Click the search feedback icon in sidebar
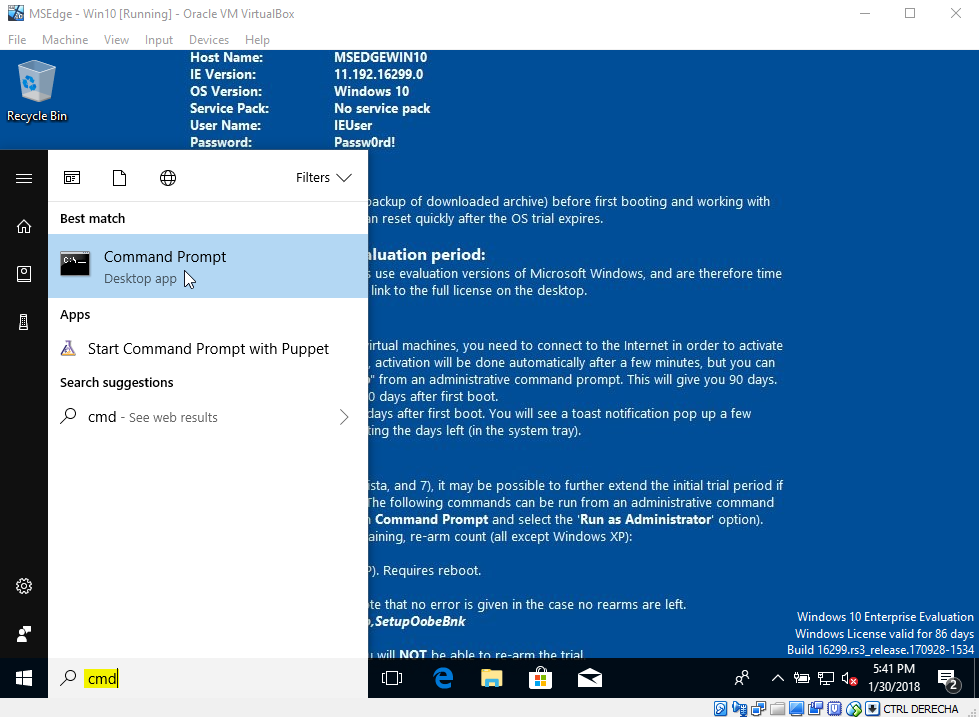Screen dimensions: 979x717 24,634
